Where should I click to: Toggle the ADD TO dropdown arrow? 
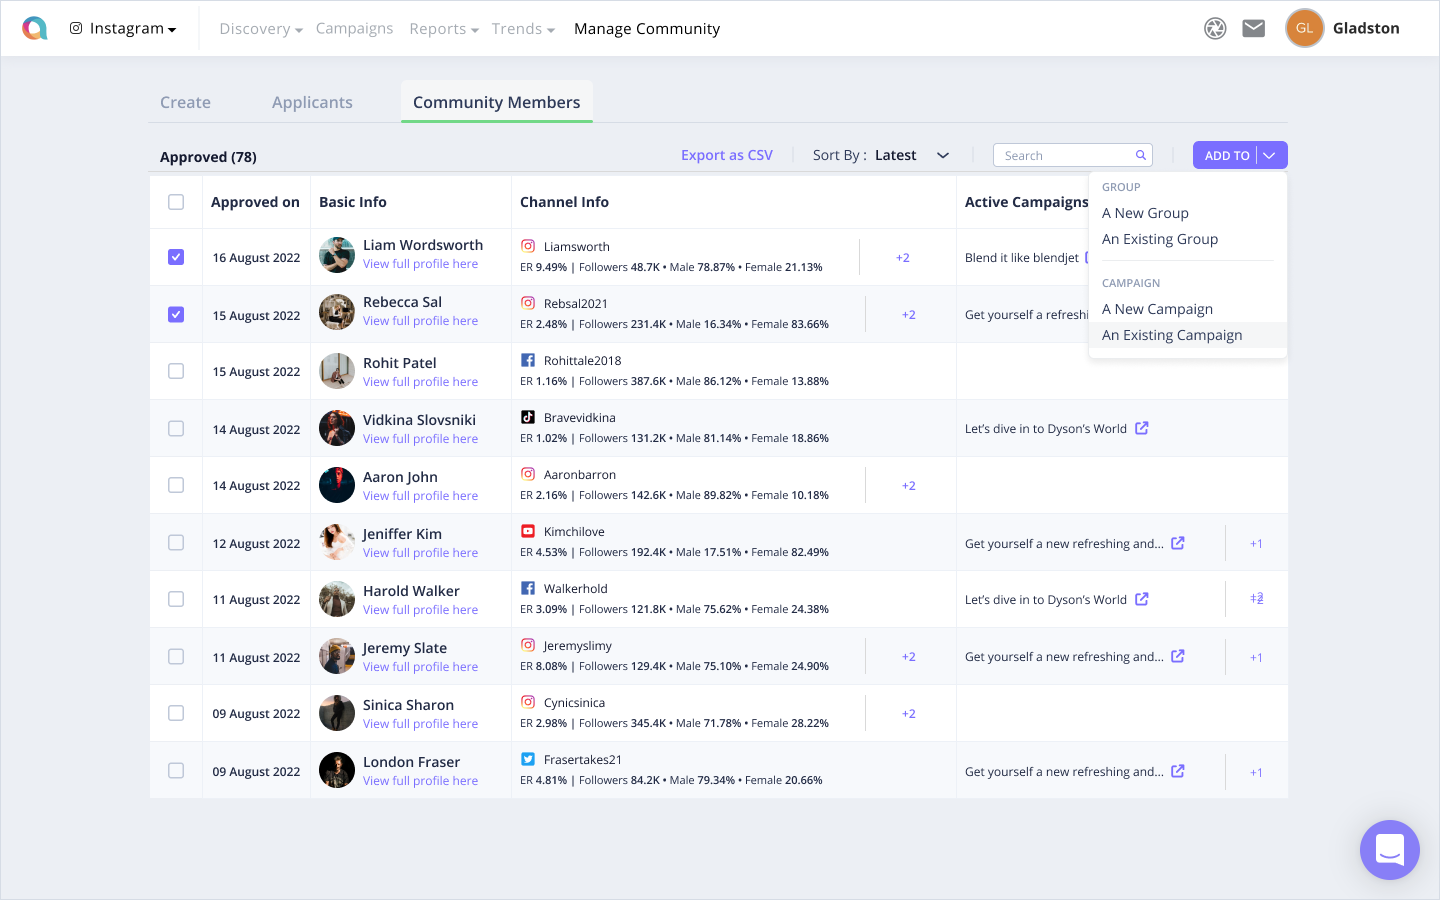coord(1270,155)
